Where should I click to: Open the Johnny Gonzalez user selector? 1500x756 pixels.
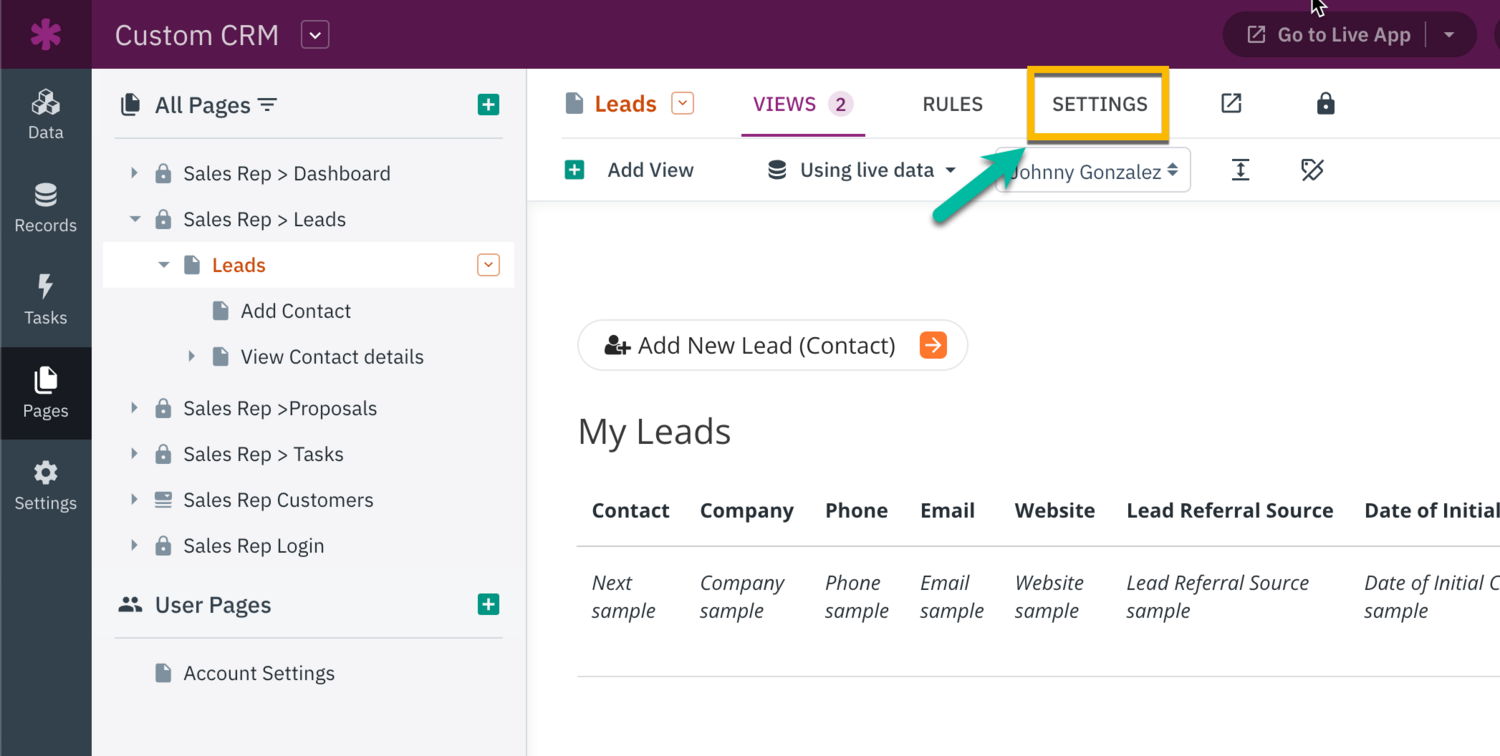pos(1093,171)
